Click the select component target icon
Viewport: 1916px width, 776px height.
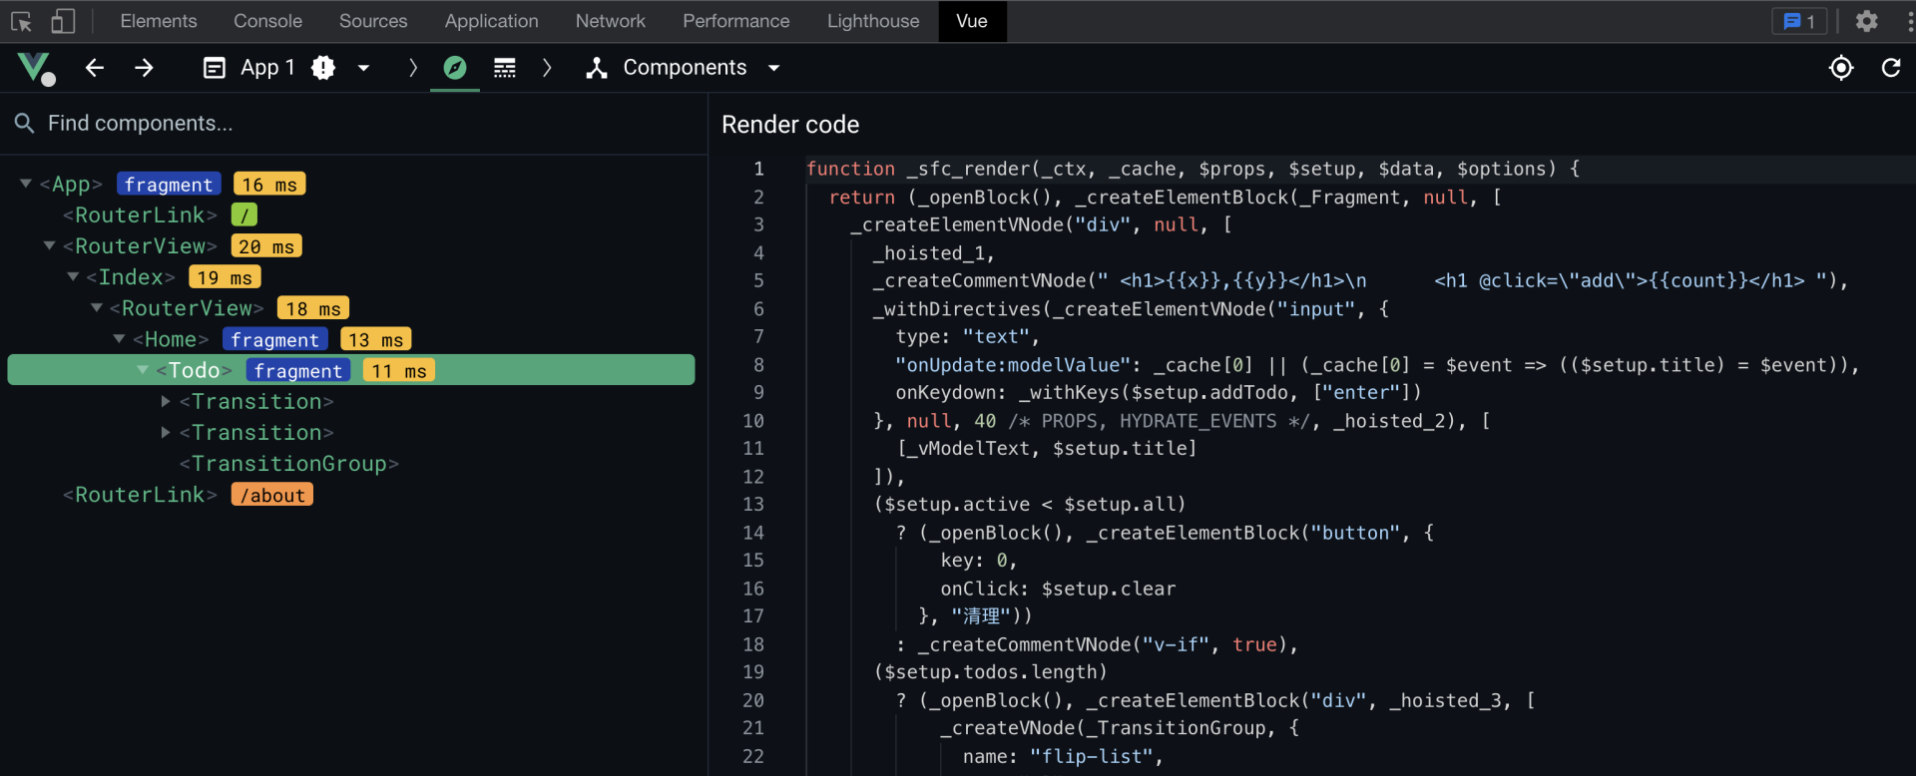coord(1841,68)
